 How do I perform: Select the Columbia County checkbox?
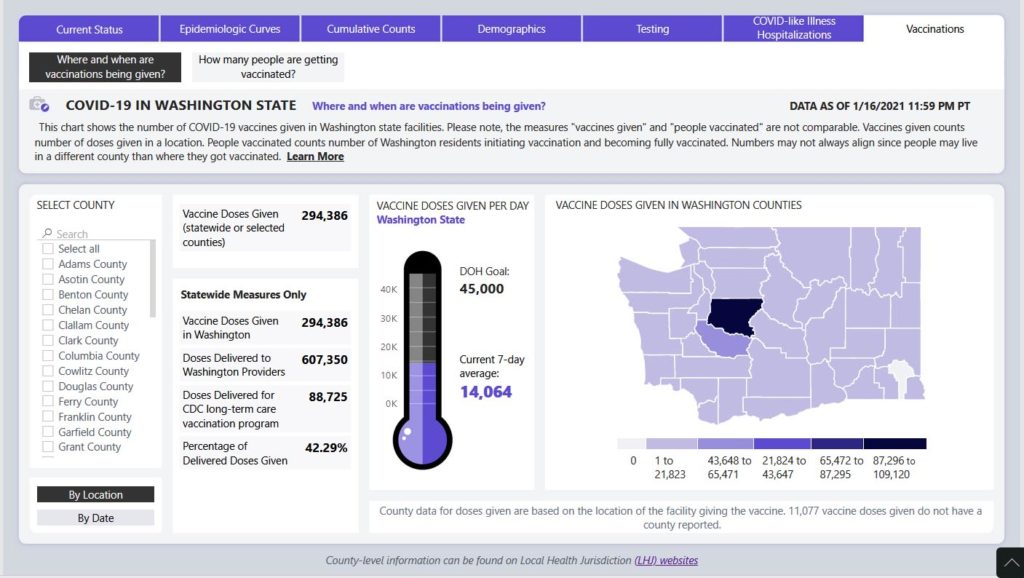48,355
